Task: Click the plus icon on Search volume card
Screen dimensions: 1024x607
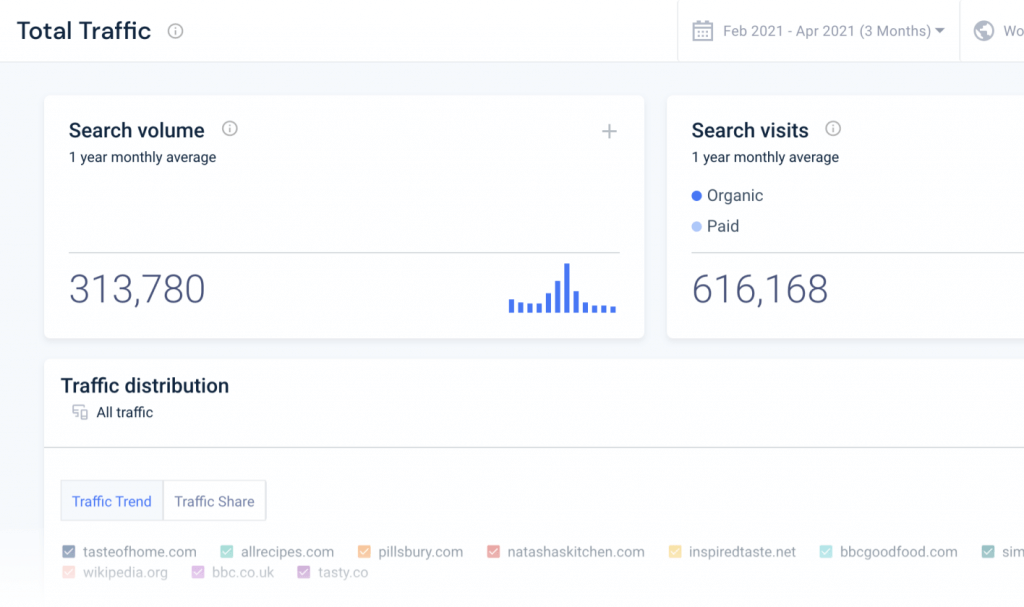Action: point(609,131)
